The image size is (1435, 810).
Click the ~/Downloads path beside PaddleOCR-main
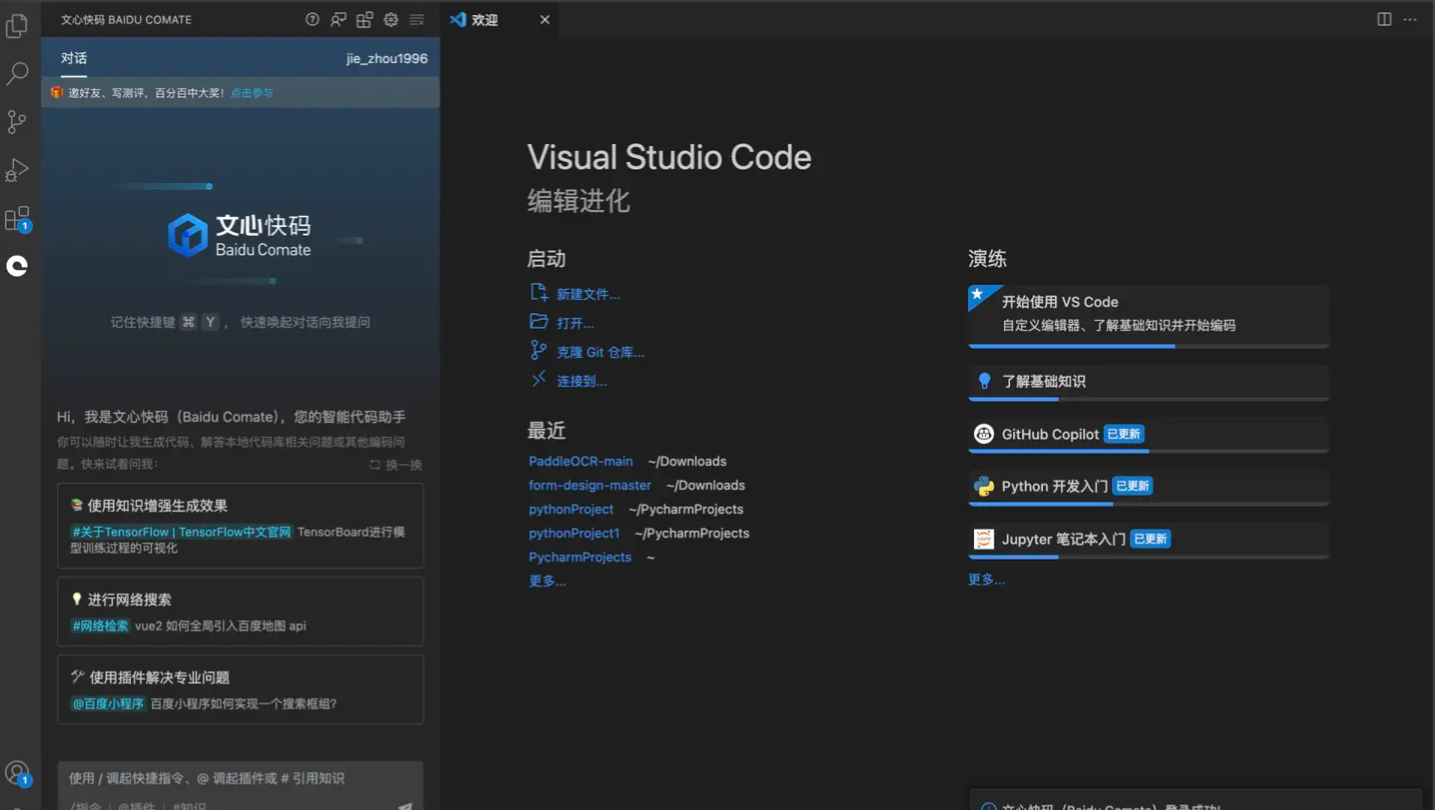[x=687, y=461]
